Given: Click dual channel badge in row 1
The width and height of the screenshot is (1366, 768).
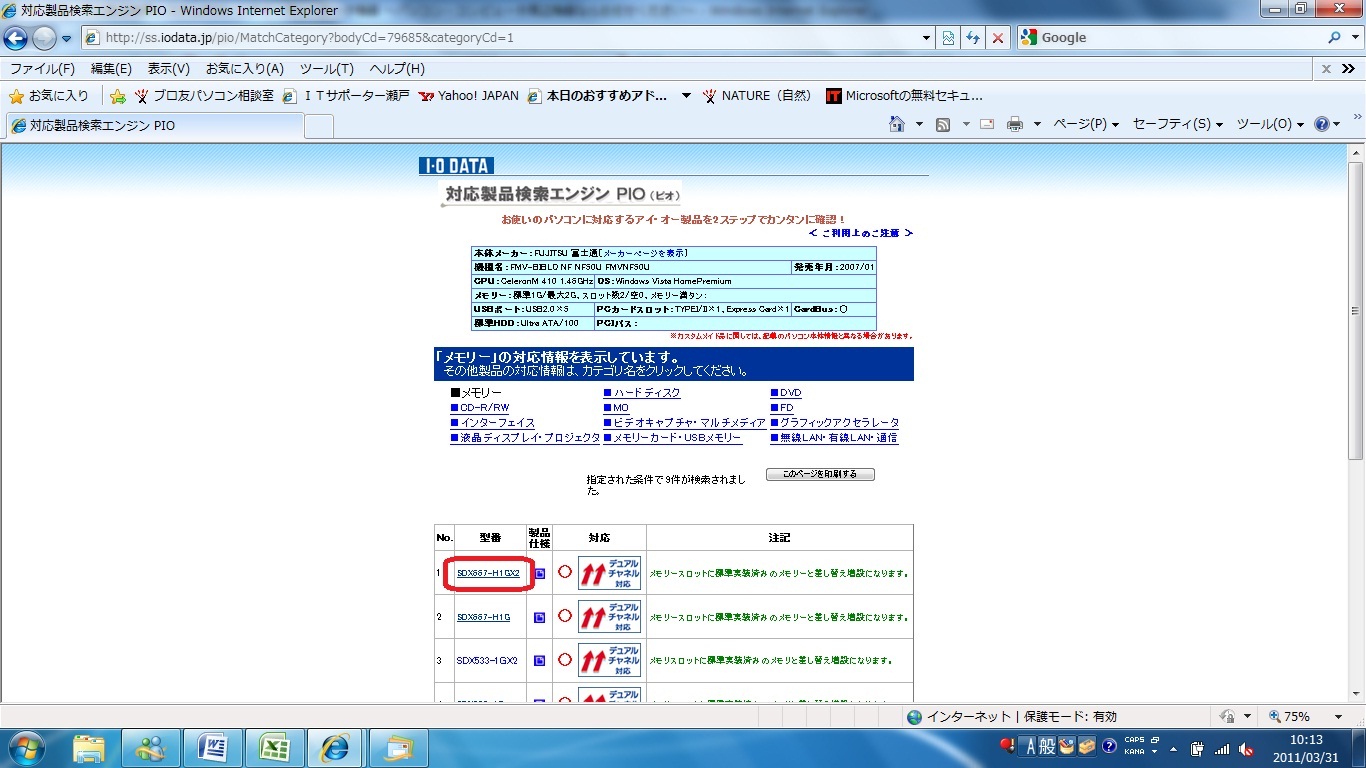Looking at the screenshot, I should (x=609, y=573).
